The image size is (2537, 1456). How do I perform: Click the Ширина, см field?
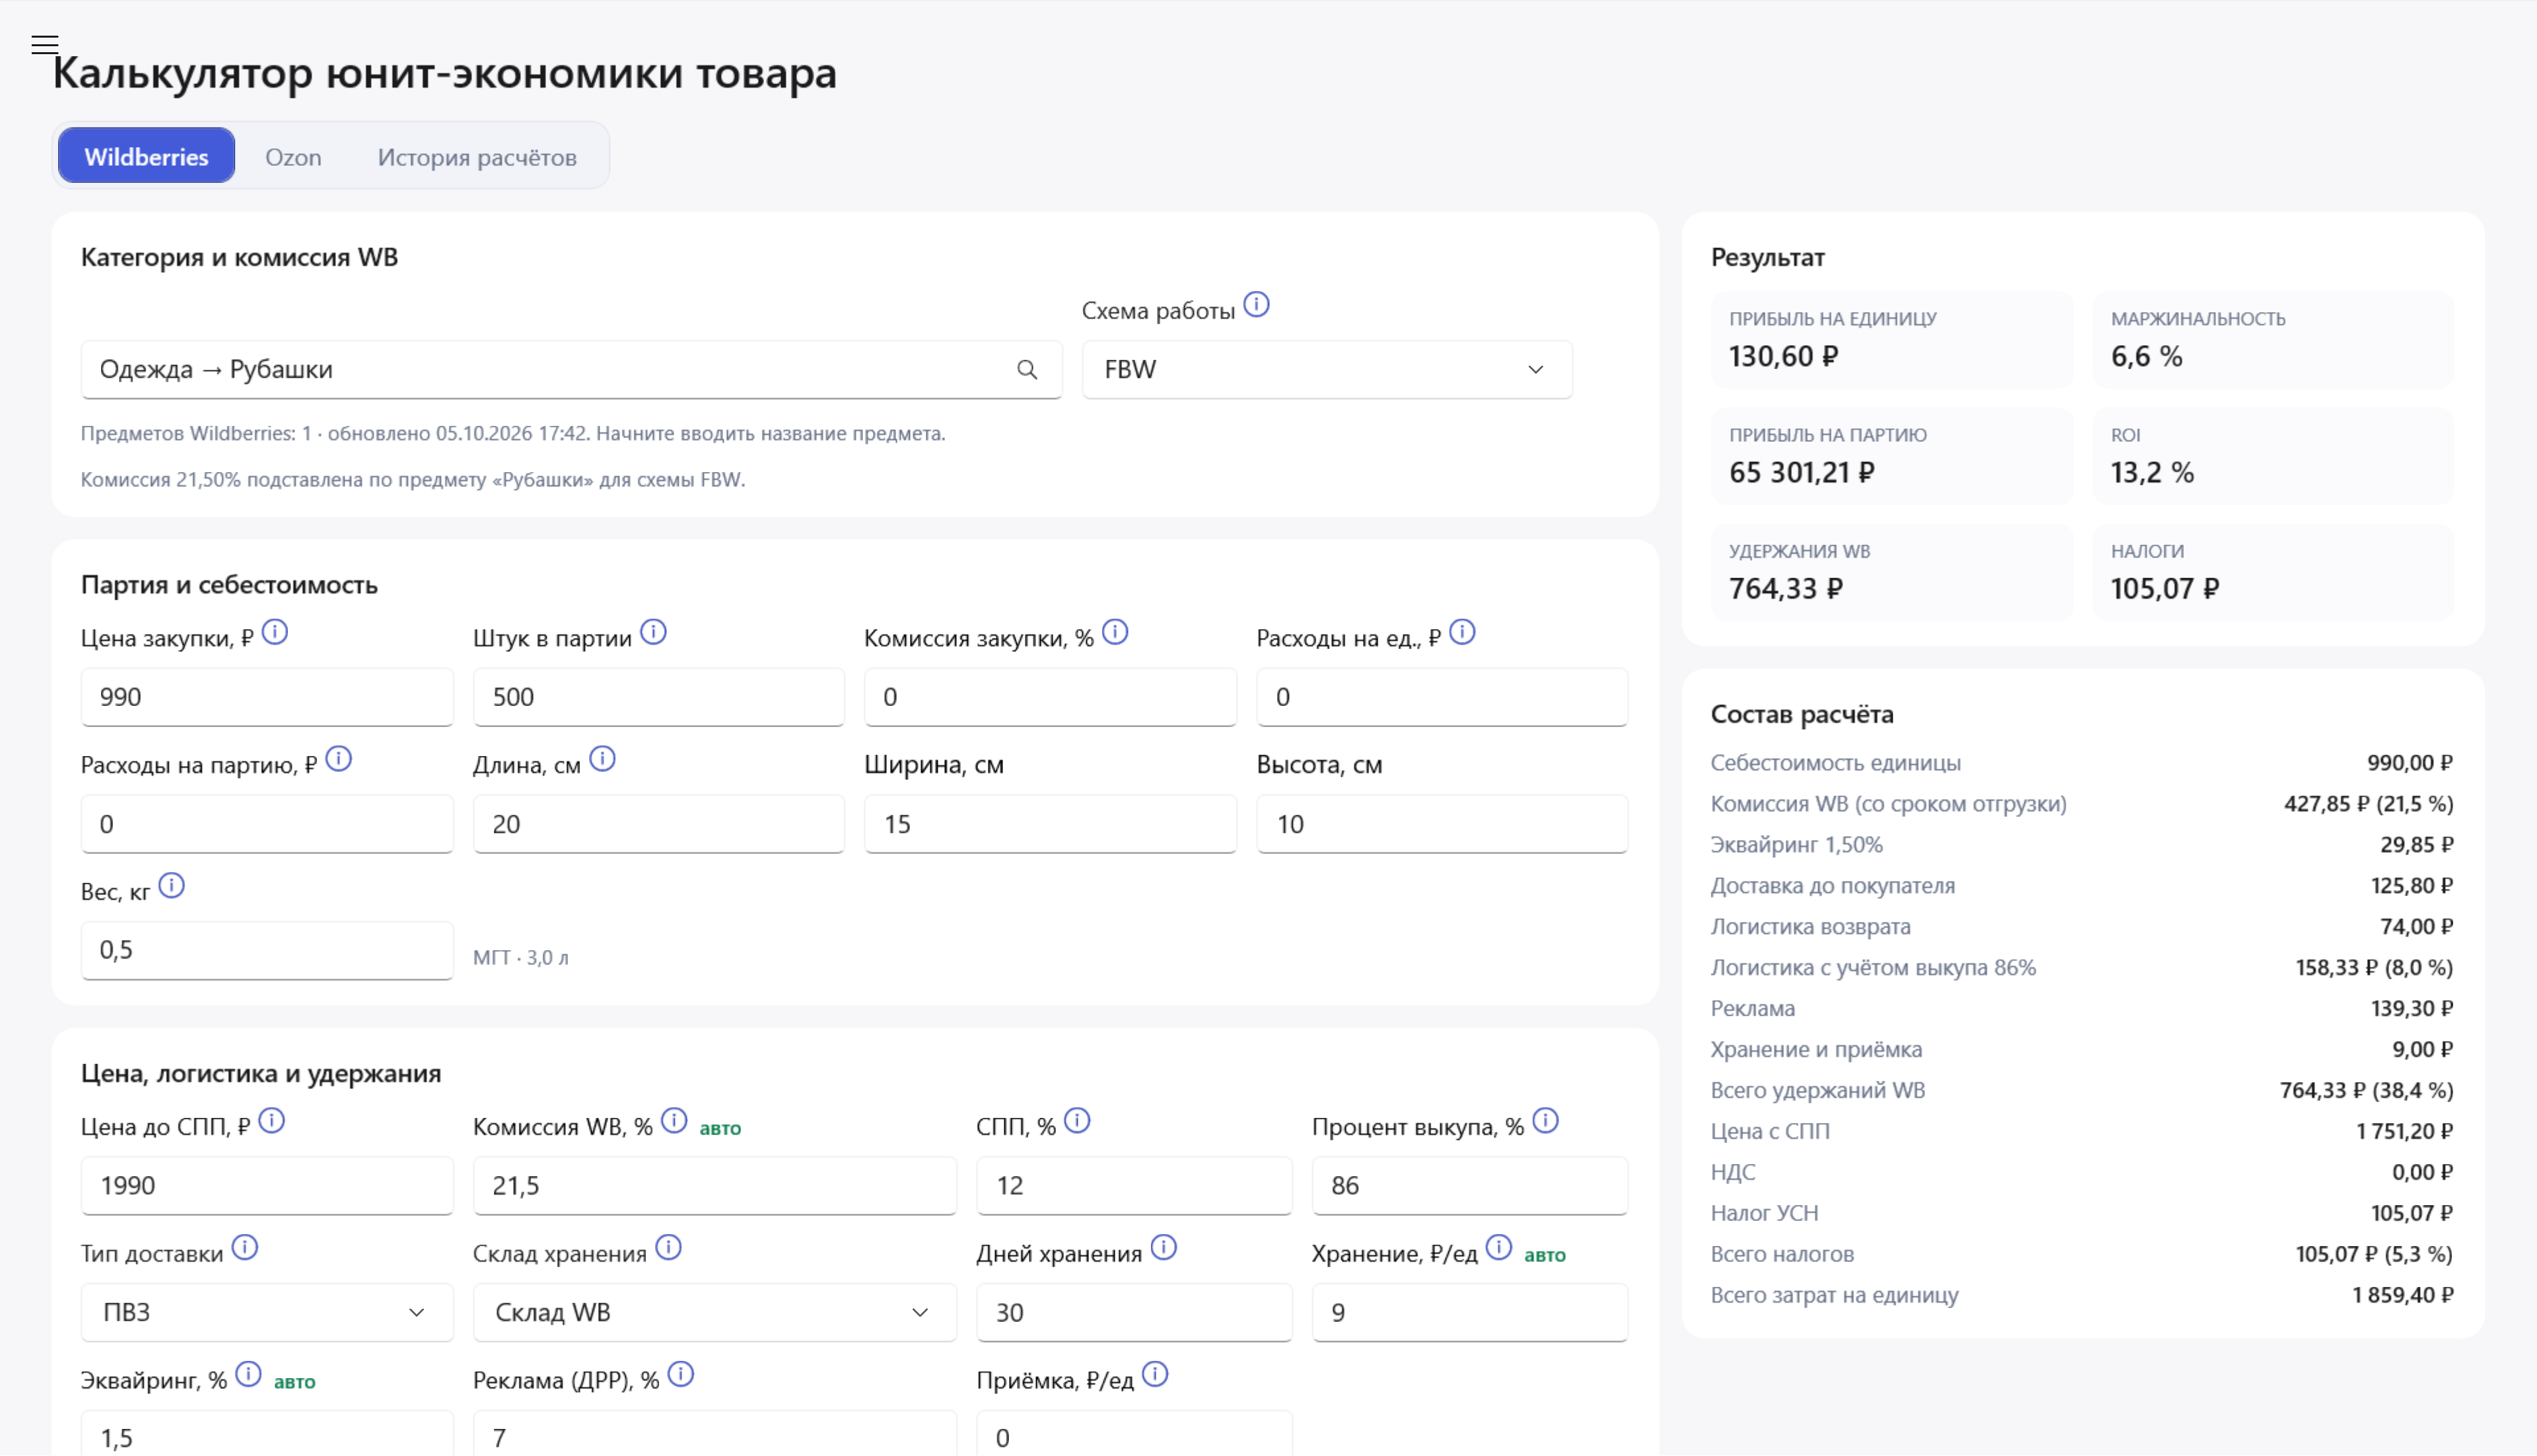[x=1051, y=824]
